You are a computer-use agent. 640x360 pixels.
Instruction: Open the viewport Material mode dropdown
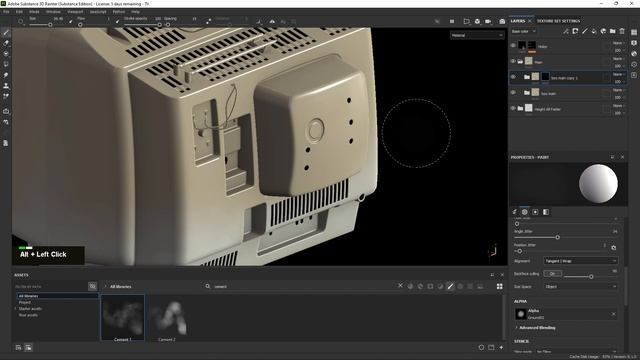477,36
